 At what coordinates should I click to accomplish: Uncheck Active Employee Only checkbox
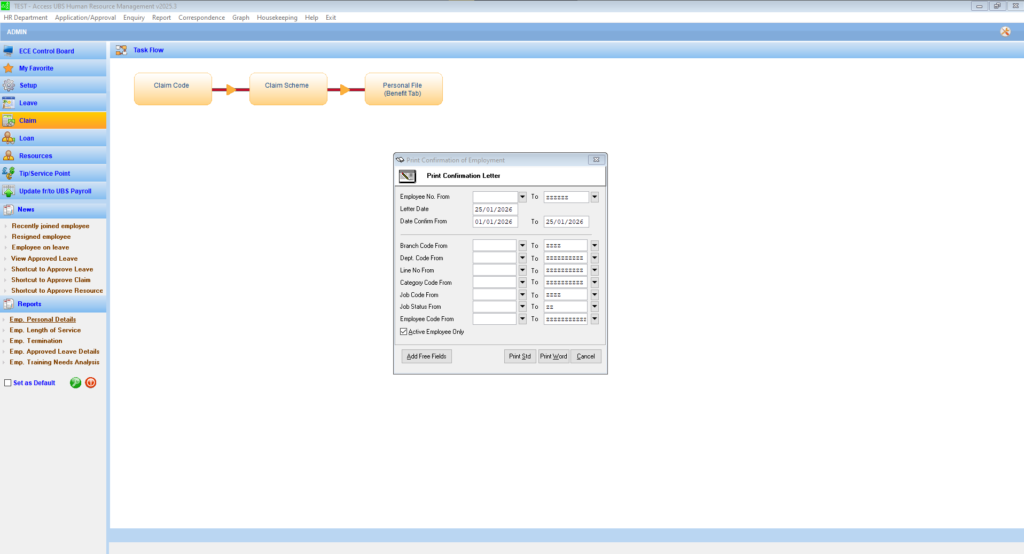pyautogui.click(x=403, y=331)
